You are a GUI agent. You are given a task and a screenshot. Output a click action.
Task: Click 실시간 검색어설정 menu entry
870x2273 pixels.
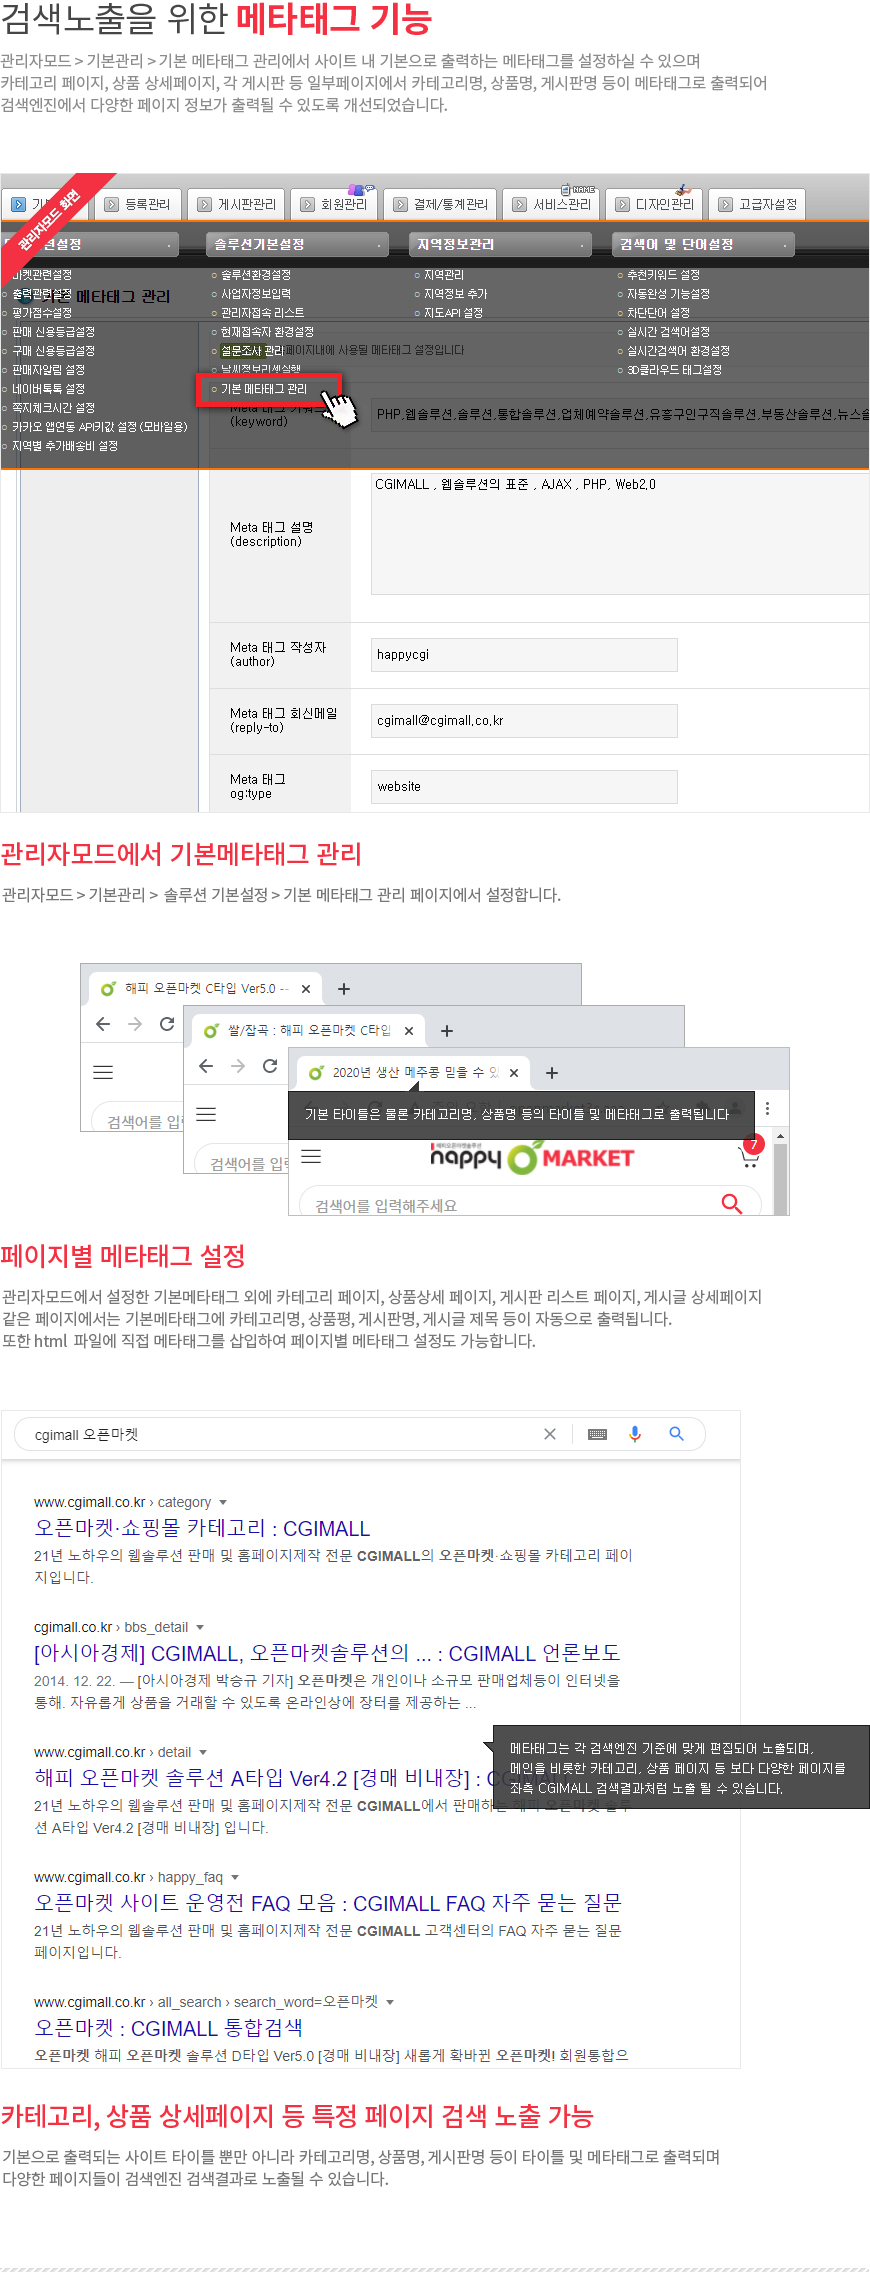(668, 332)
